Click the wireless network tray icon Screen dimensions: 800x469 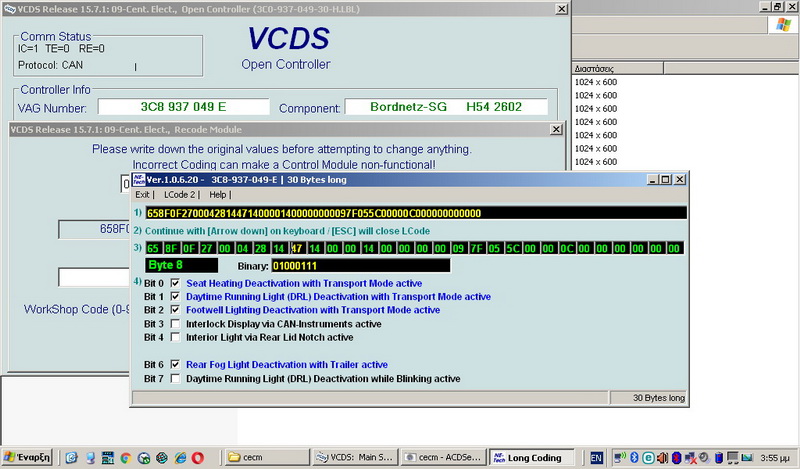(620, 458)
